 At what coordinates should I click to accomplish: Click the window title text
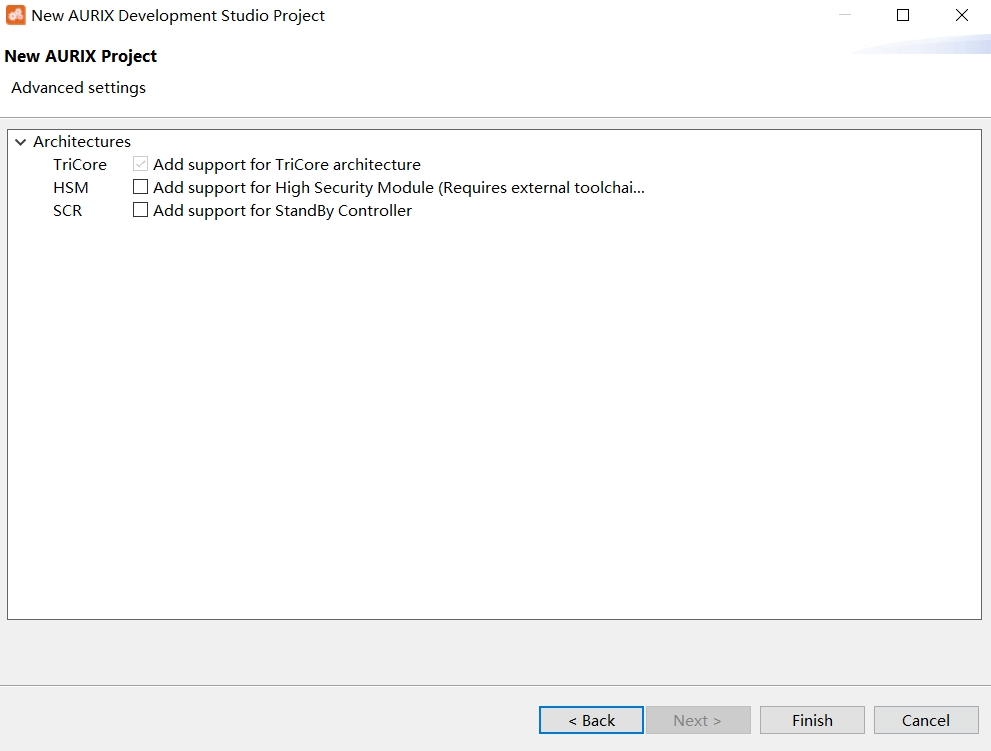click(178, 16)
